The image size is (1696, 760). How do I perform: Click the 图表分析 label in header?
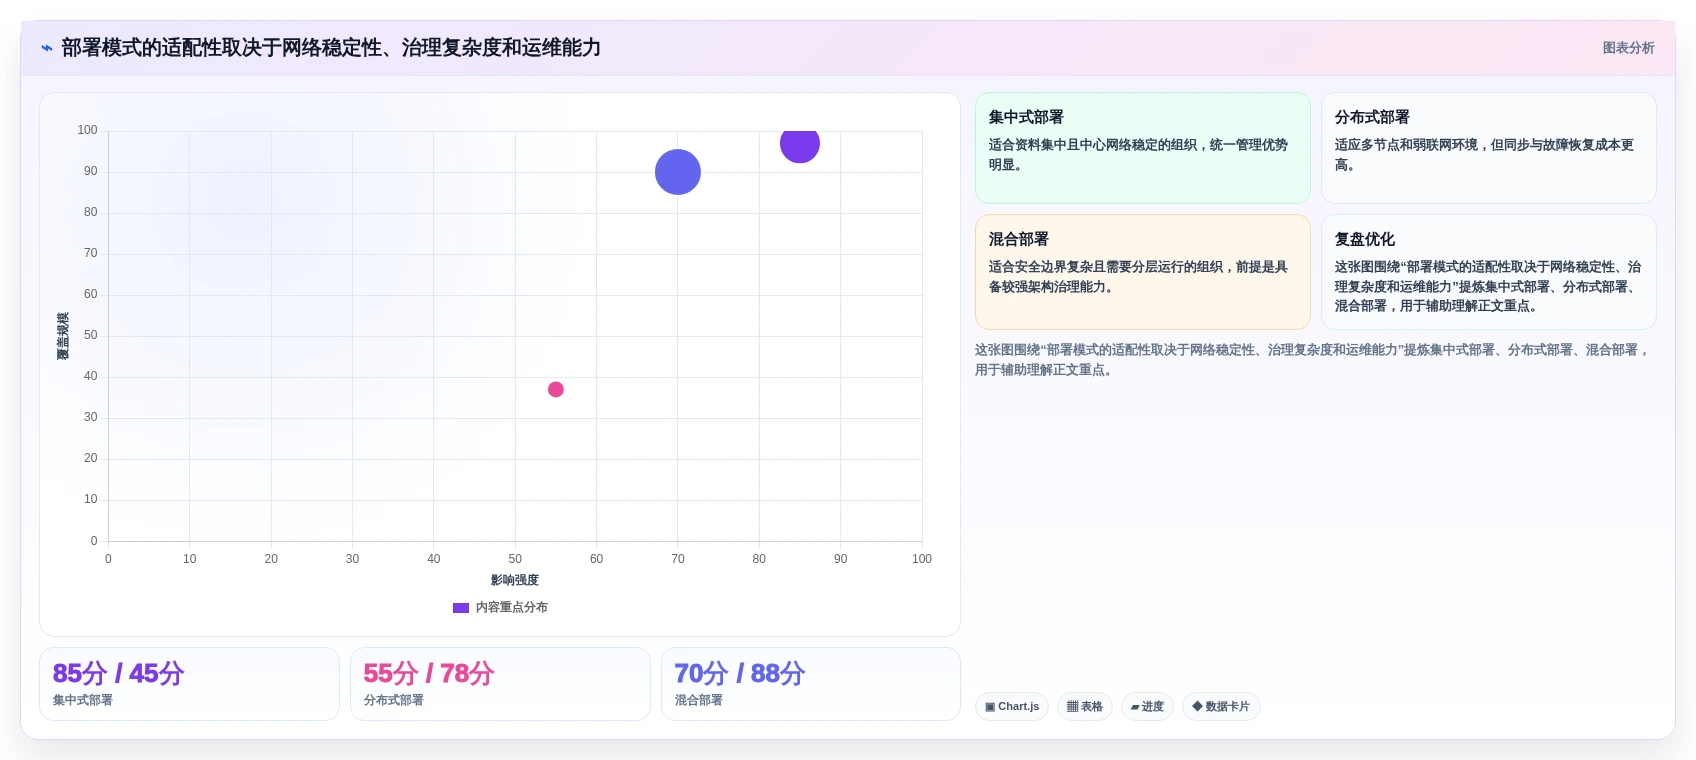(1628, 48)
